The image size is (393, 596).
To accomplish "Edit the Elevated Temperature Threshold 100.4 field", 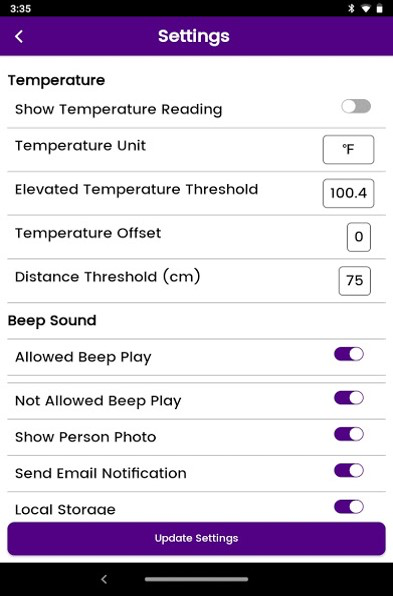I will 349,193.
